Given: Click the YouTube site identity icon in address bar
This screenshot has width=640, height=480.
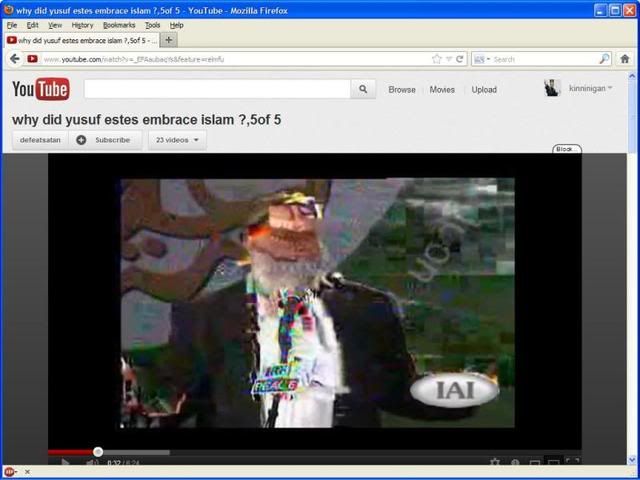Looking at the screenshot, I should coord(33,59).
